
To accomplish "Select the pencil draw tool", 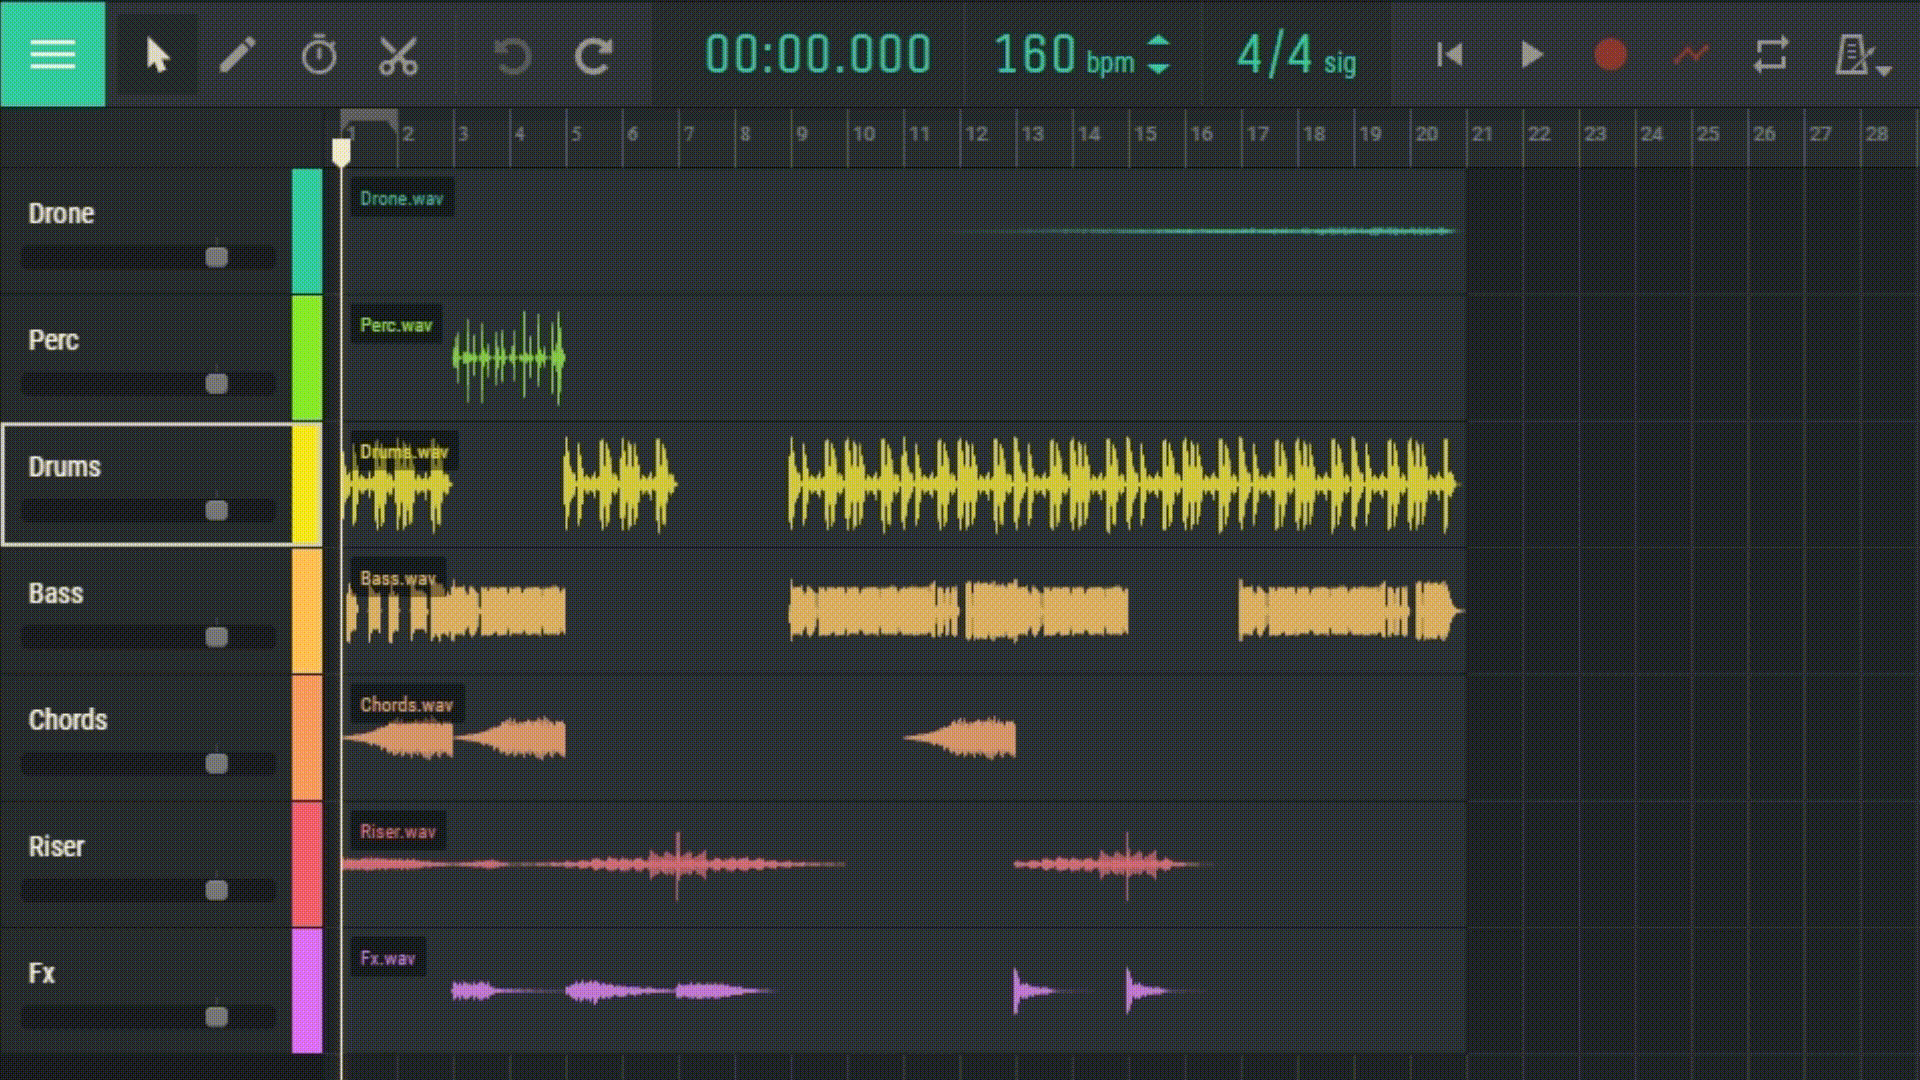I will point(237,55).
